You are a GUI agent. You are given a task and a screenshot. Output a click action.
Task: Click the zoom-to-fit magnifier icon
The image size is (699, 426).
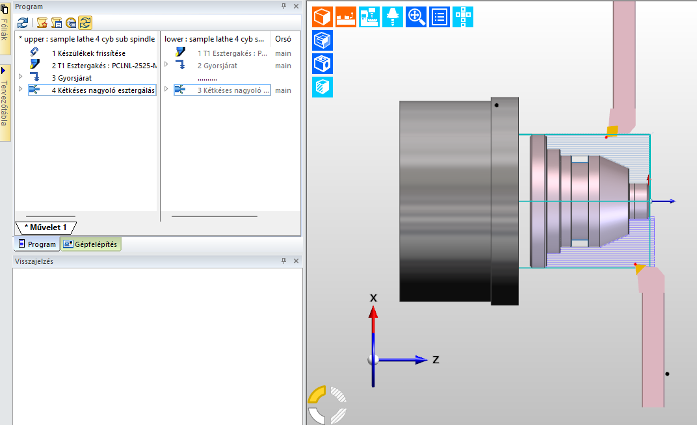point(416,17)
